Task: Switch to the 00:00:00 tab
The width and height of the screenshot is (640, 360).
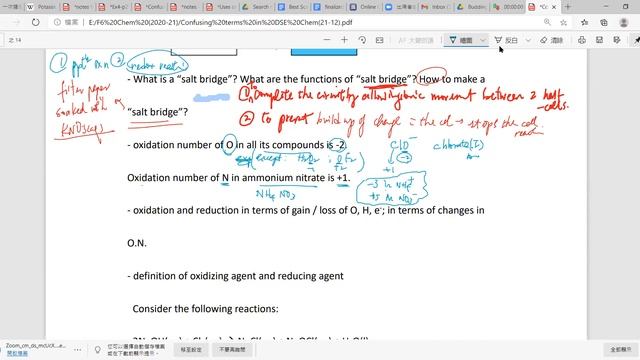Action: [x=507, y=7]
